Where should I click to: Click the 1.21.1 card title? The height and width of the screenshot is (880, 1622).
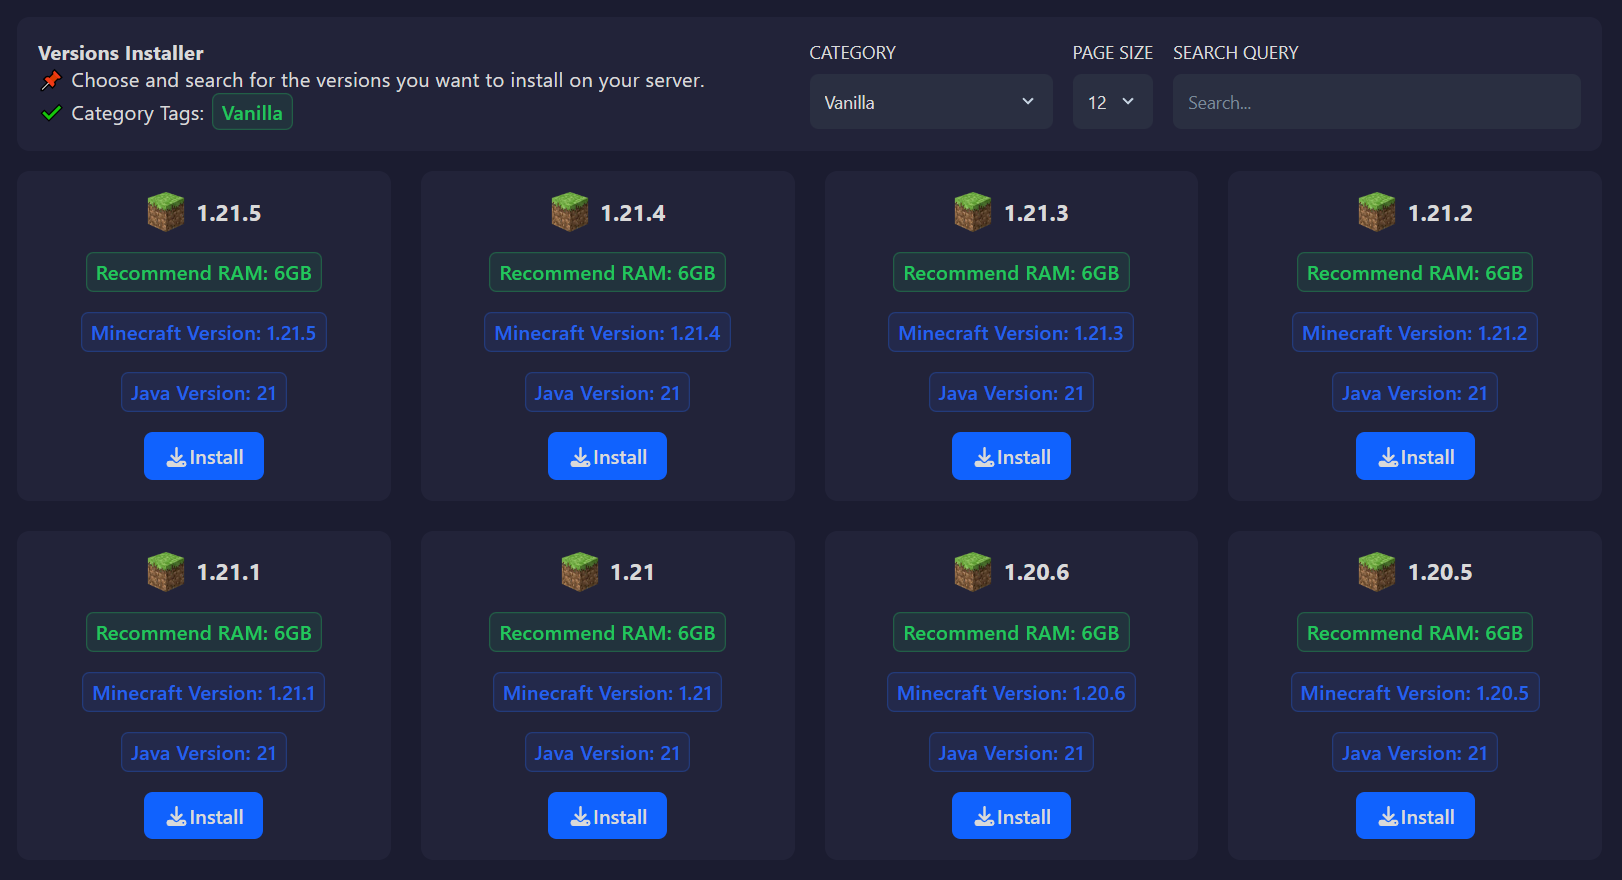[x=229, y=572]
